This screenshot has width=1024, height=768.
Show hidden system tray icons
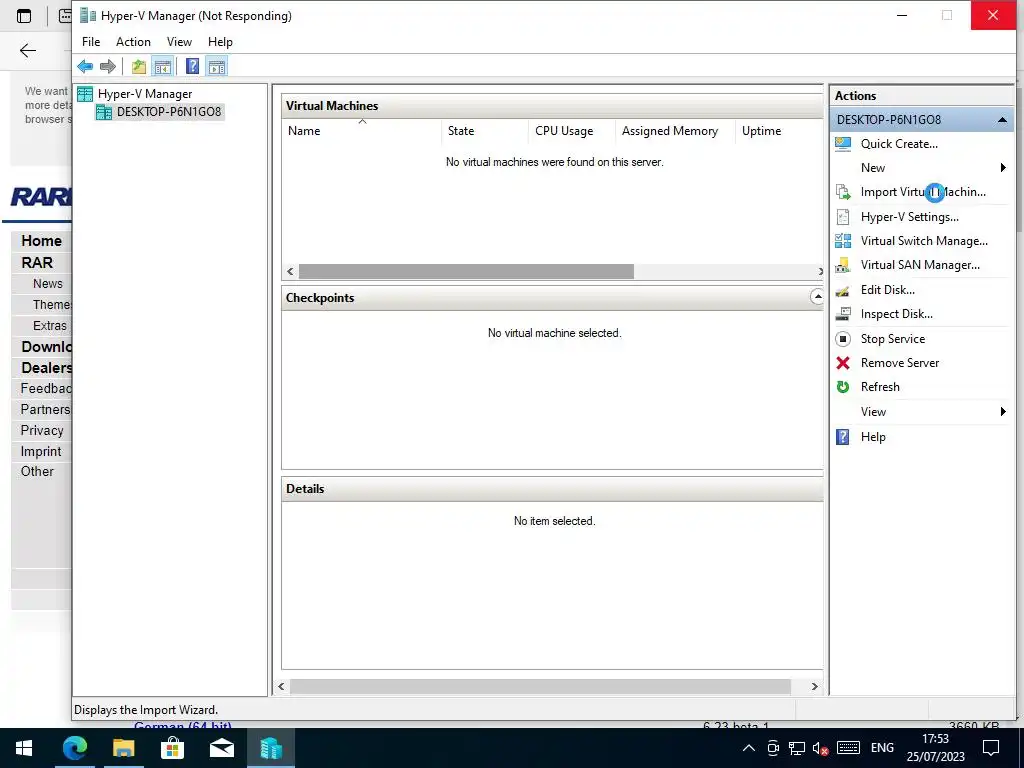749,748
